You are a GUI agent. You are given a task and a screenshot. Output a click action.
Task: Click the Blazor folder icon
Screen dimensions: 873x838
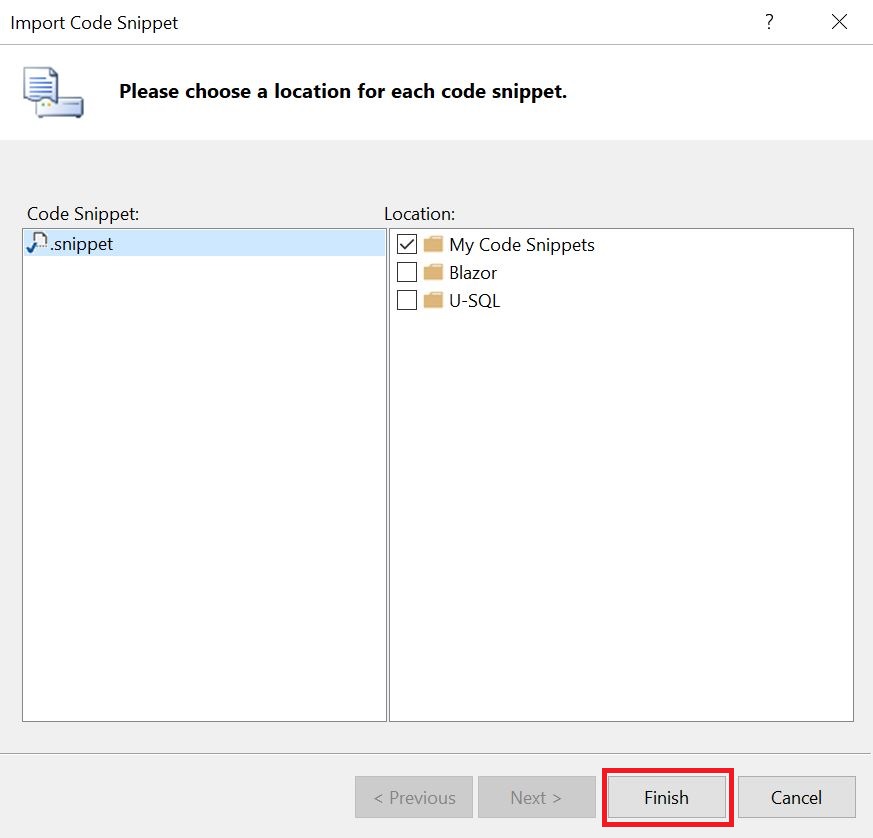pos(433,272)
